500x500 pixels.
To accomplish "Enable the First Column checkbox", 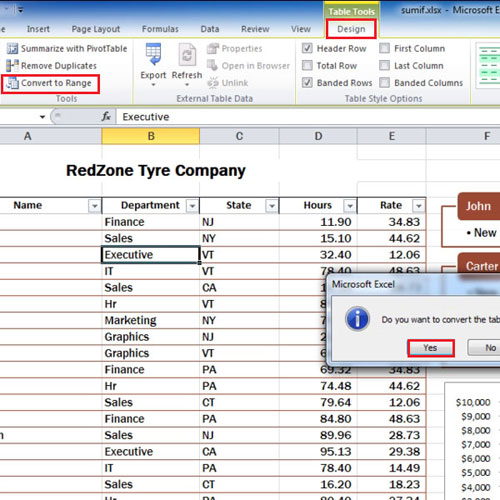I will [384, 48].
